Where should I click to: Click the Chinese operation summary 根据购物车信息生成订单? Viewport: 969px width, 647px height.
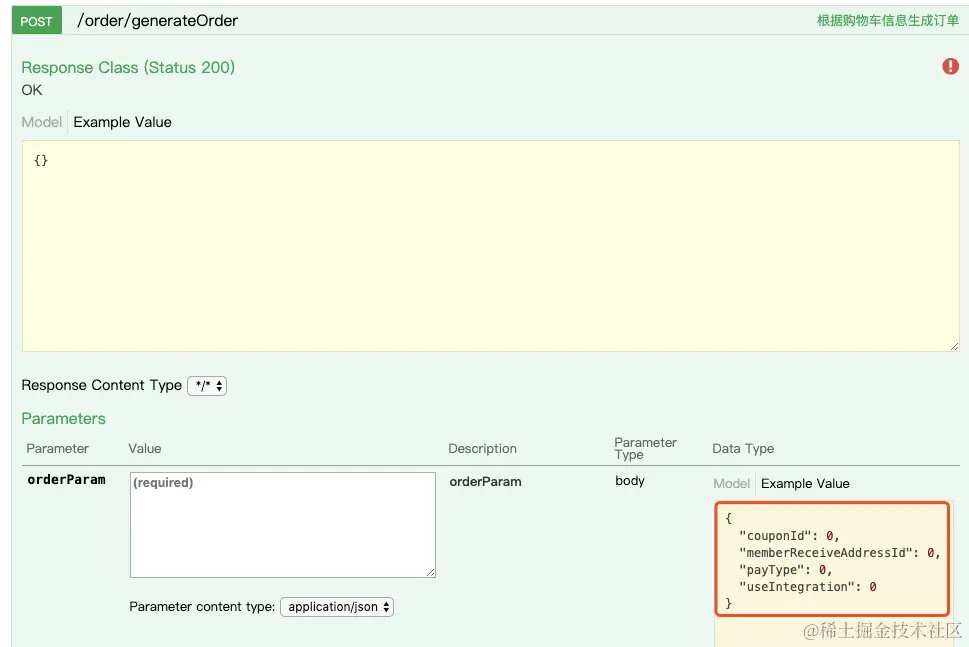pos(887,20)
